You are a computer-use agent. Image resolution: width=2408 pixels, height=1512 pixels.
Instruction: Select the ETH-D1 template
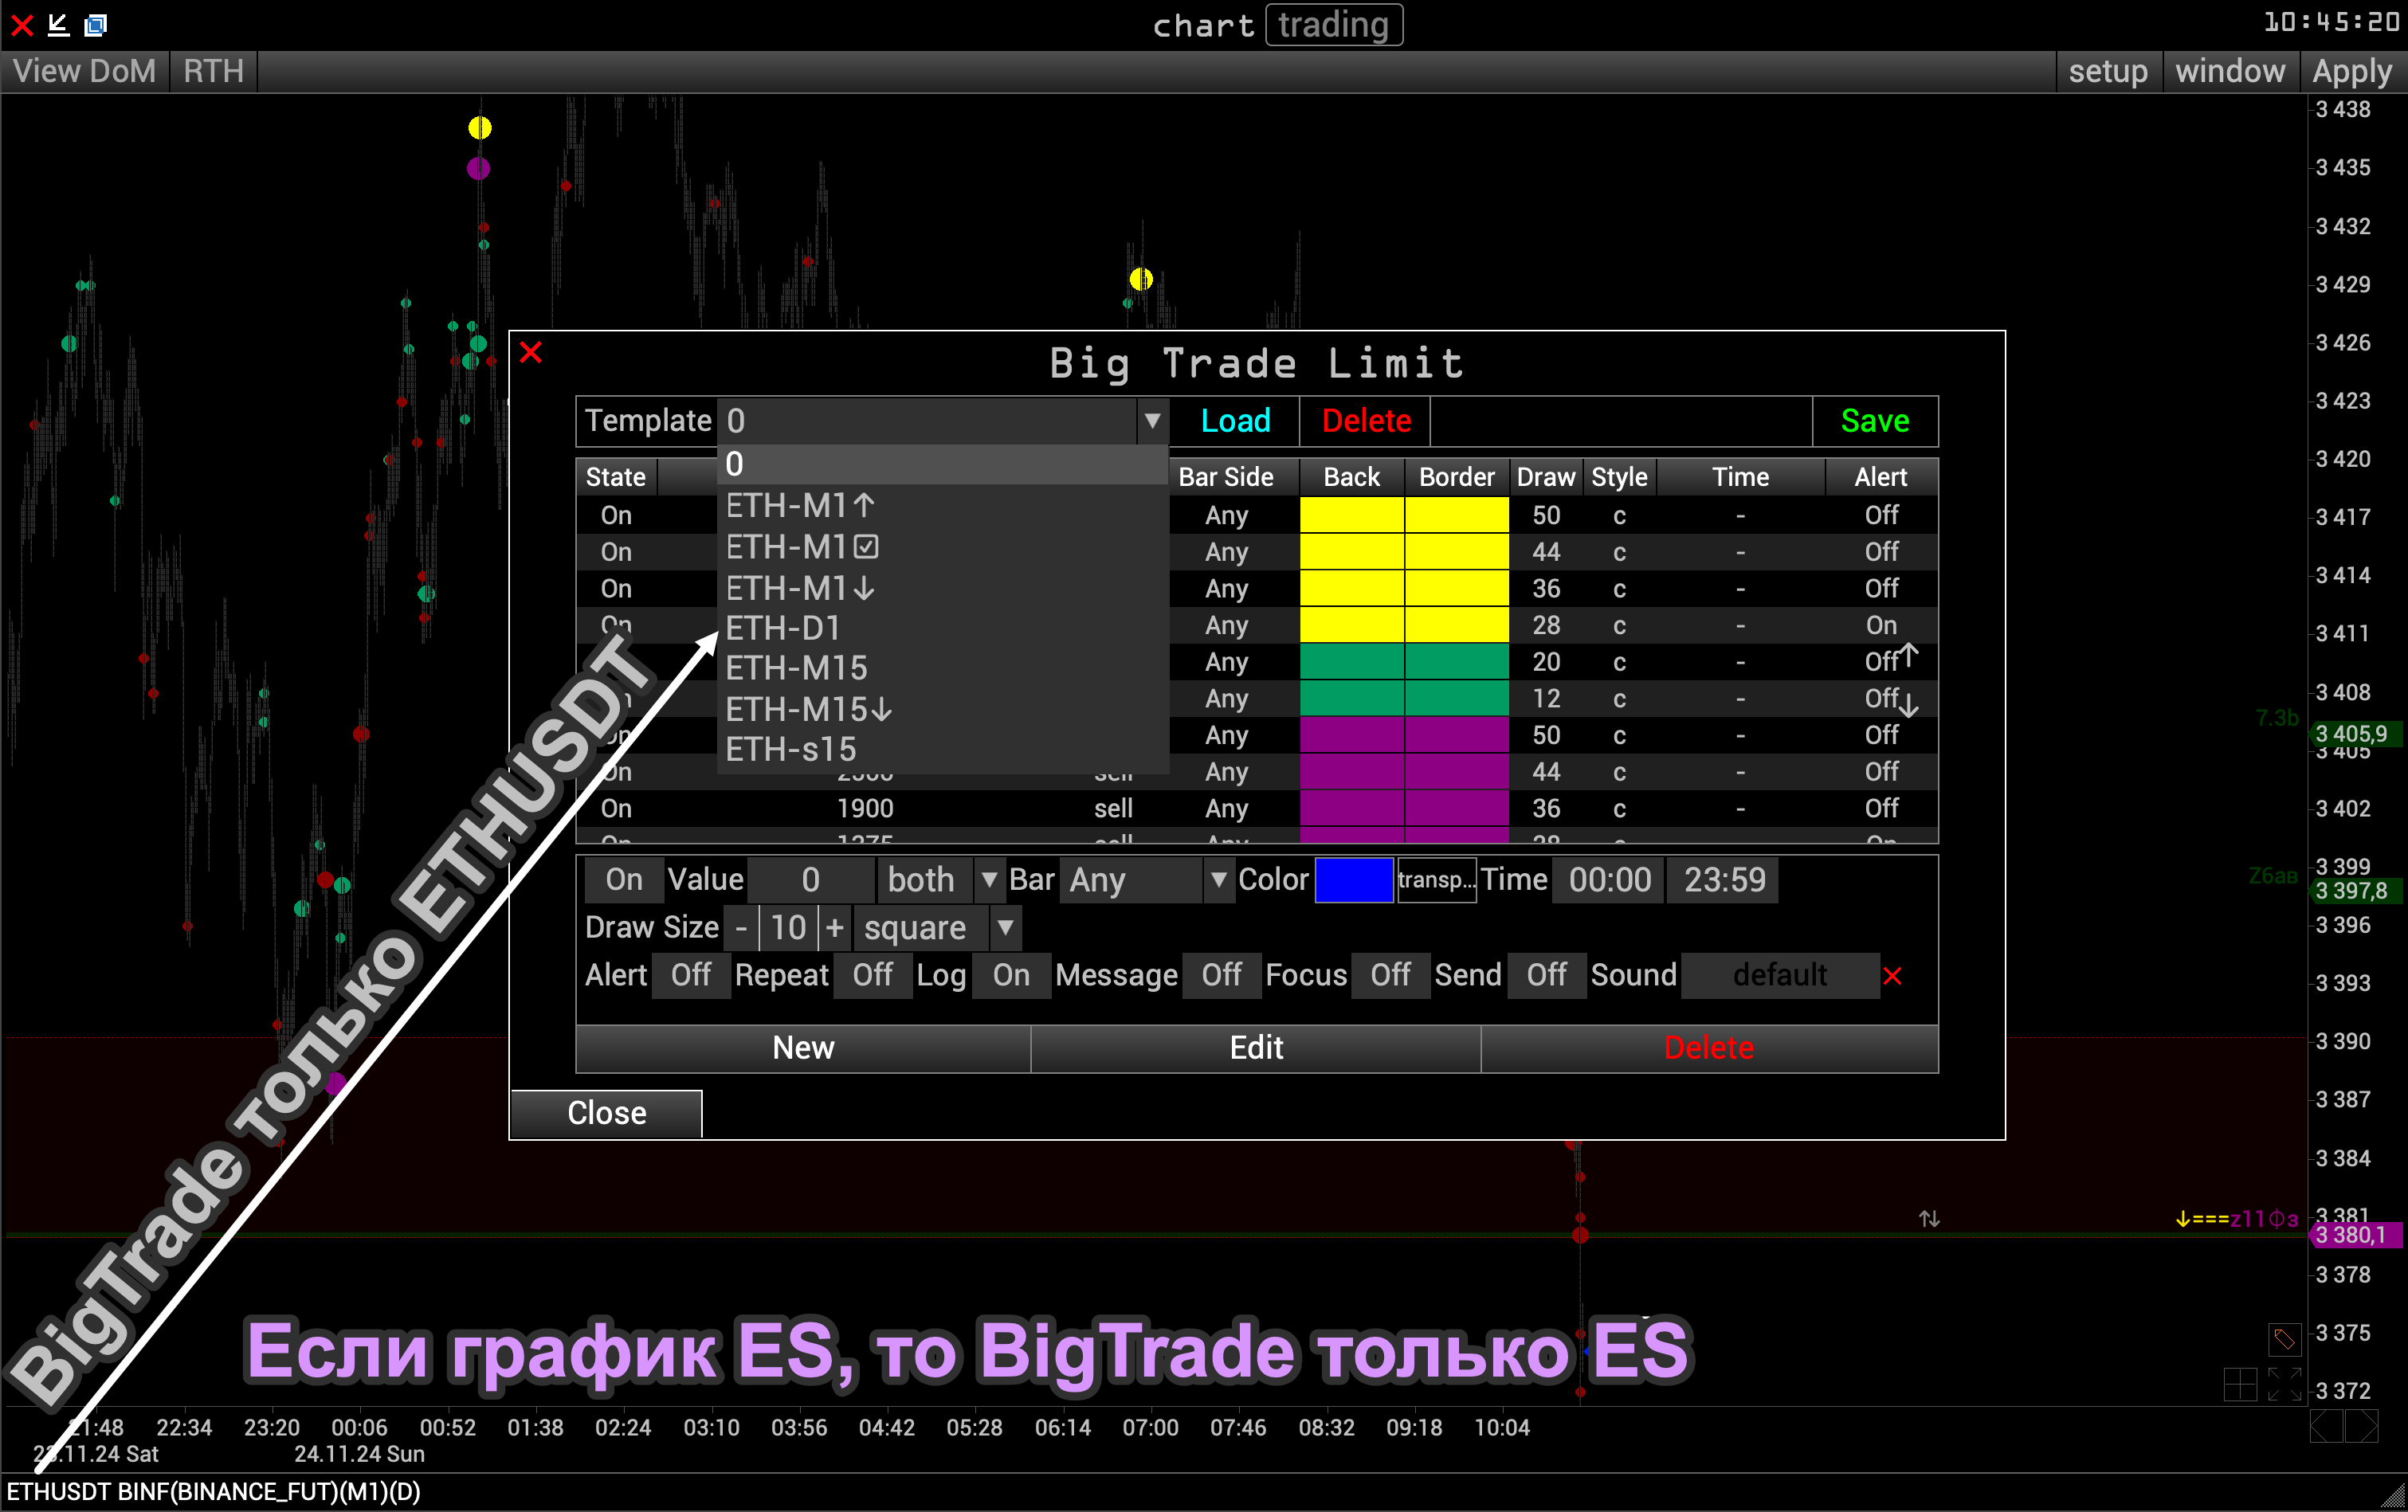[x=943, y=628]
